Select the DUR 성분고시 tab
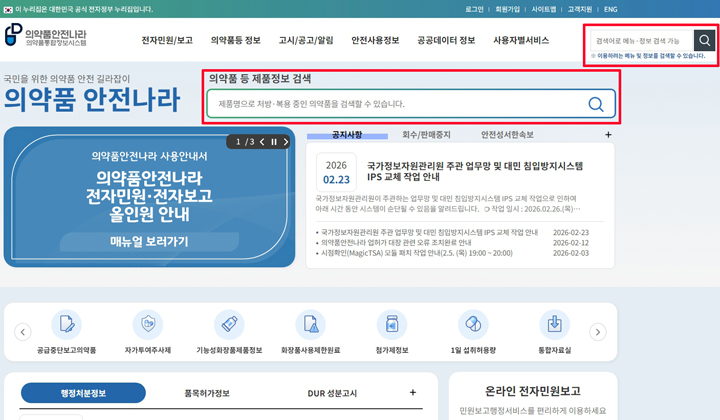This screenshot has height=420, width=720. 332,393
